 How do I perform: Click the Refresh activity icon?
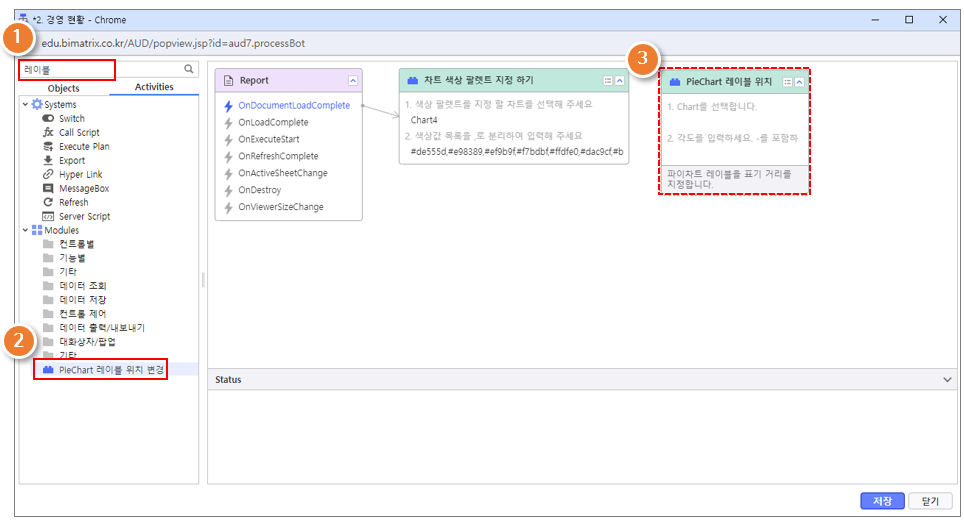pyautogui.click(x=48, y=202)
